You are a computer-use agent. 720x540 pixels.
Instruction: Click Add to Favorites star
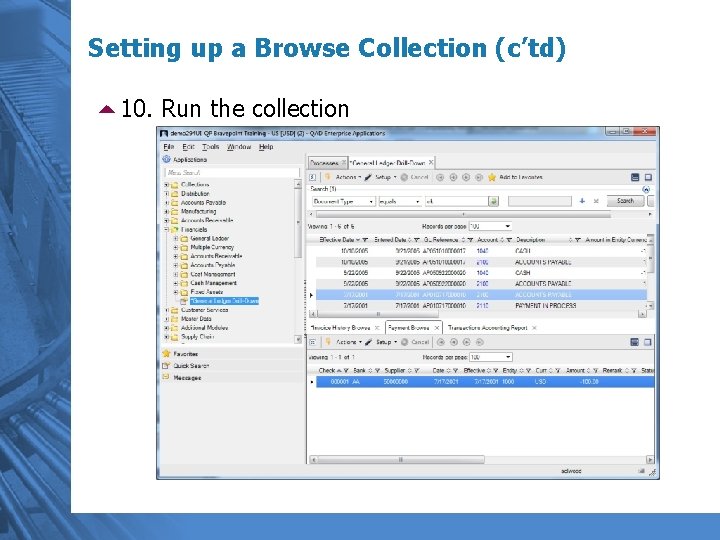pos(492,177)
